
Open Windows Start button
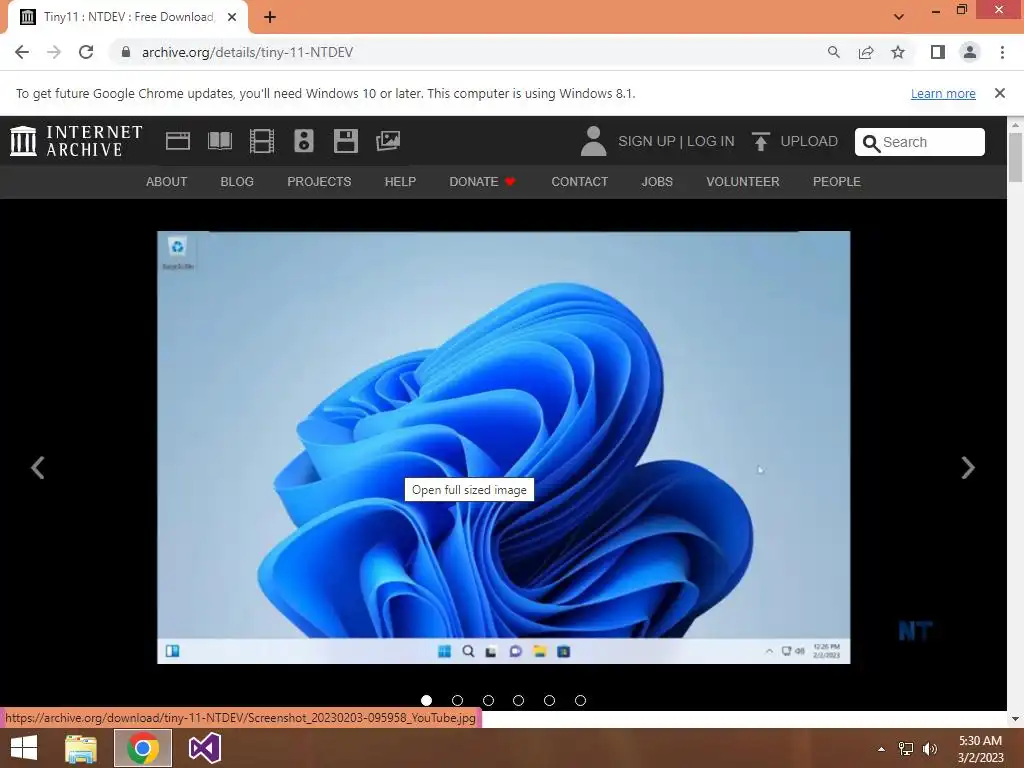[x=24, y=748]
